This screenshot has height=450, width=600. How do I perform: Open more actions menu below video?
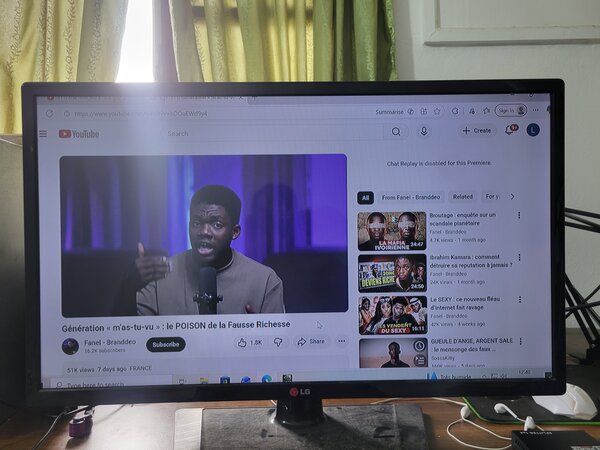(x=341, y=341)
